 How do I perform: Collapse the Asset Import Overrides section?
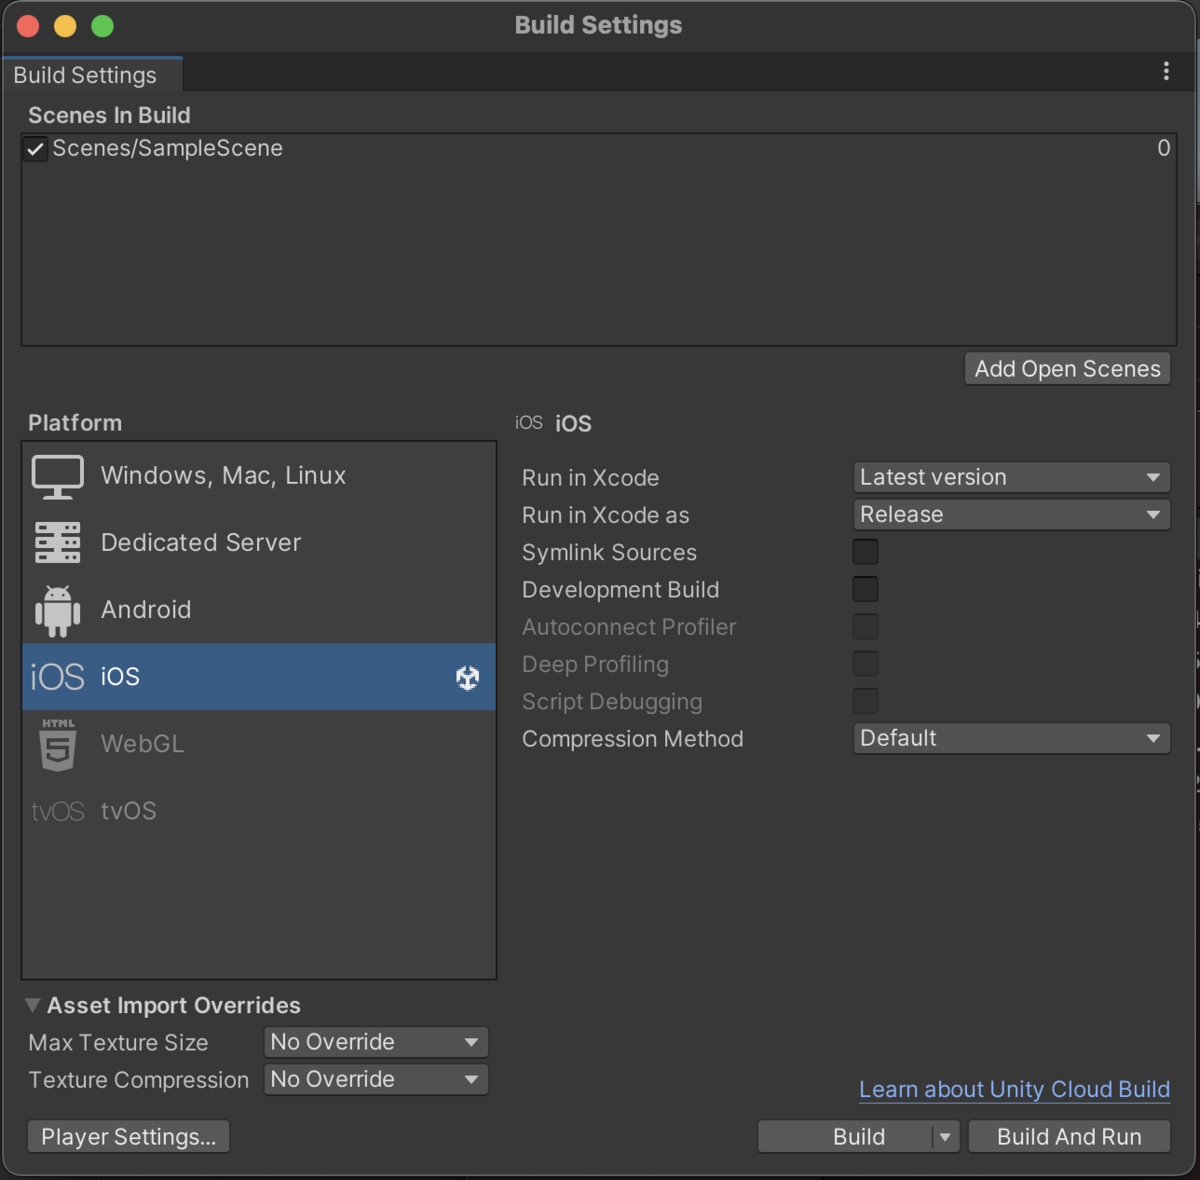pyautogui.click(x=32, y=1005)
